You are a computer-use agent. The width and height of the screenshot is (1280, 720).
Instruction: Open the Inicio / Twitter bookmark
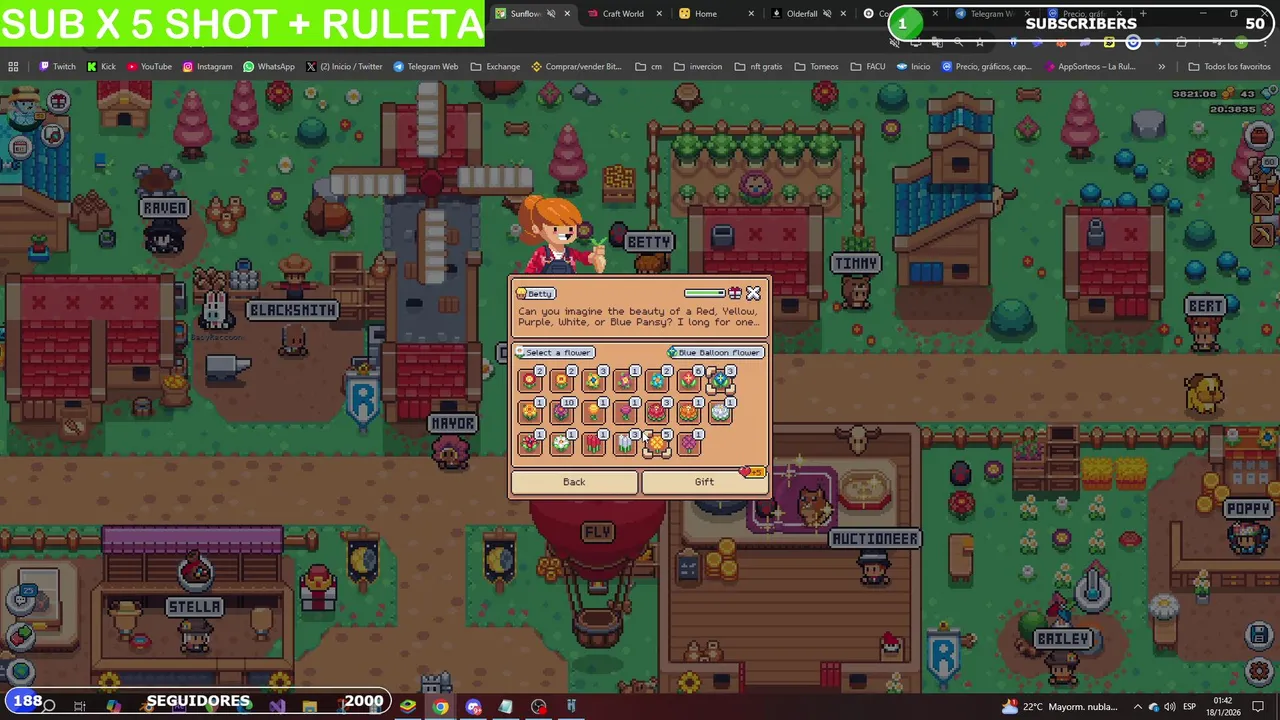click(344, 67)
